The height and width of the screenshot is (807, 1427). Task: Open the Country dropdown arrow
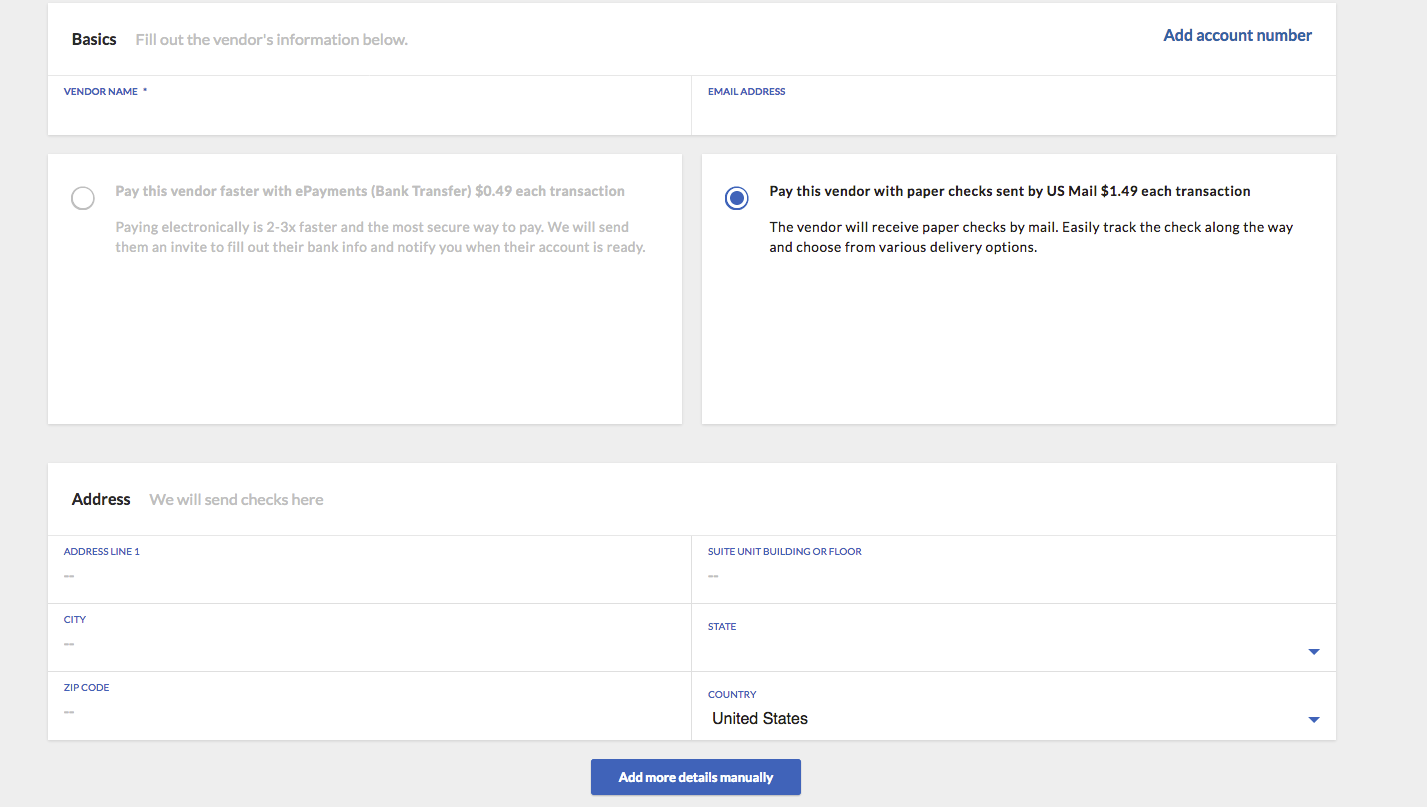(x=1314, y=720)
